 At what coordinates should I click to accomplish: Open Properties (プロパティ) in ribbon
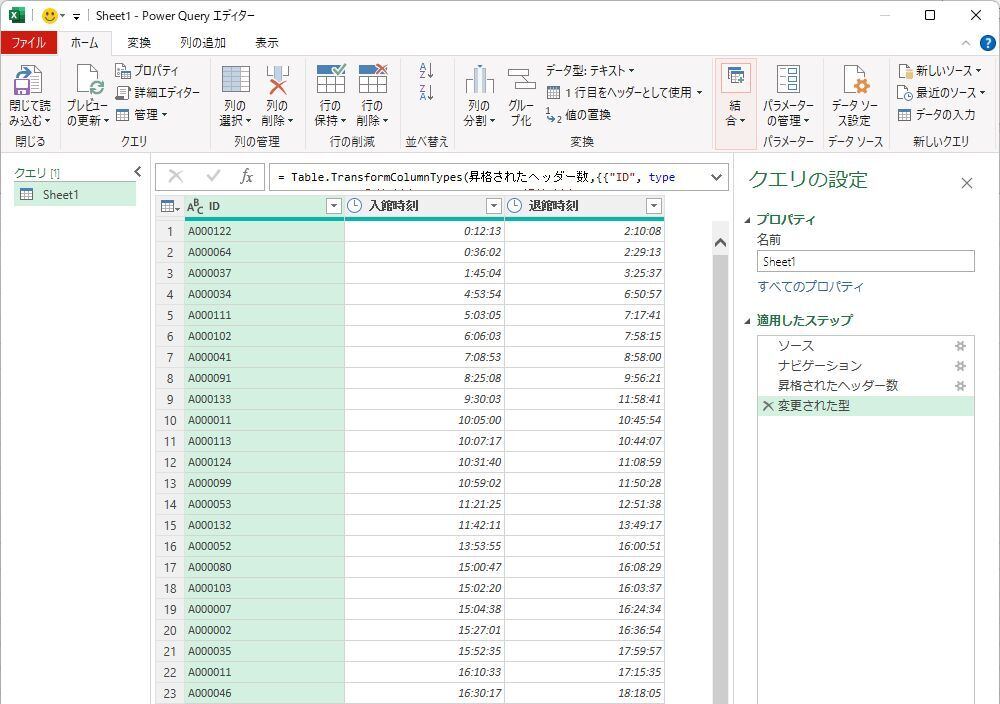(147, 70)
